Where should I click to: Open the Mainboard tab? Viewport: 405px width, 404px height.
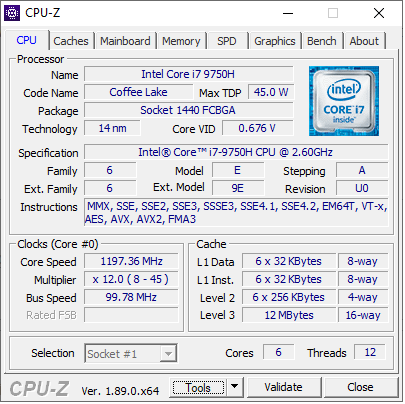pyautogui.click(x=125, y=41)
